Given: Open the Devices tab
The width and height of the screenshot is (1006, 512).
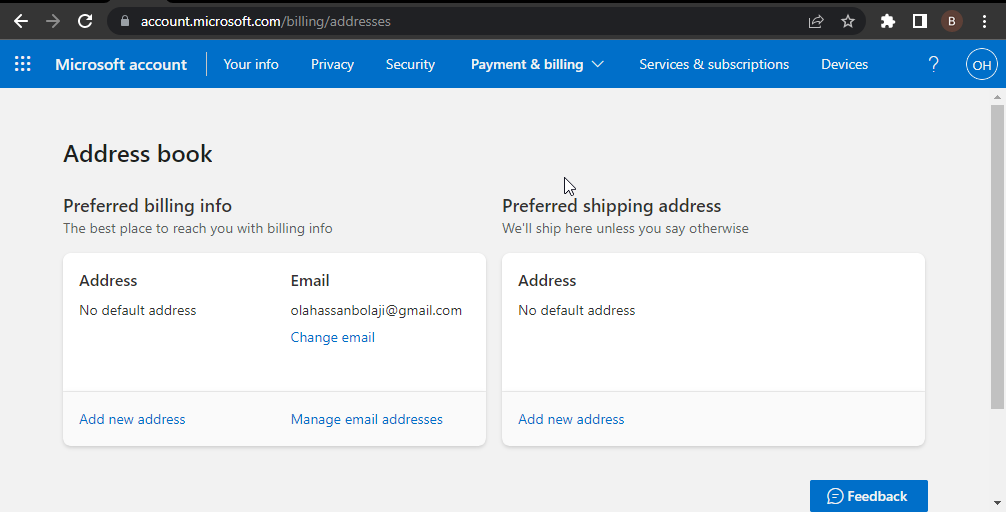Looking at the screenshot, I should pos(844,64).
